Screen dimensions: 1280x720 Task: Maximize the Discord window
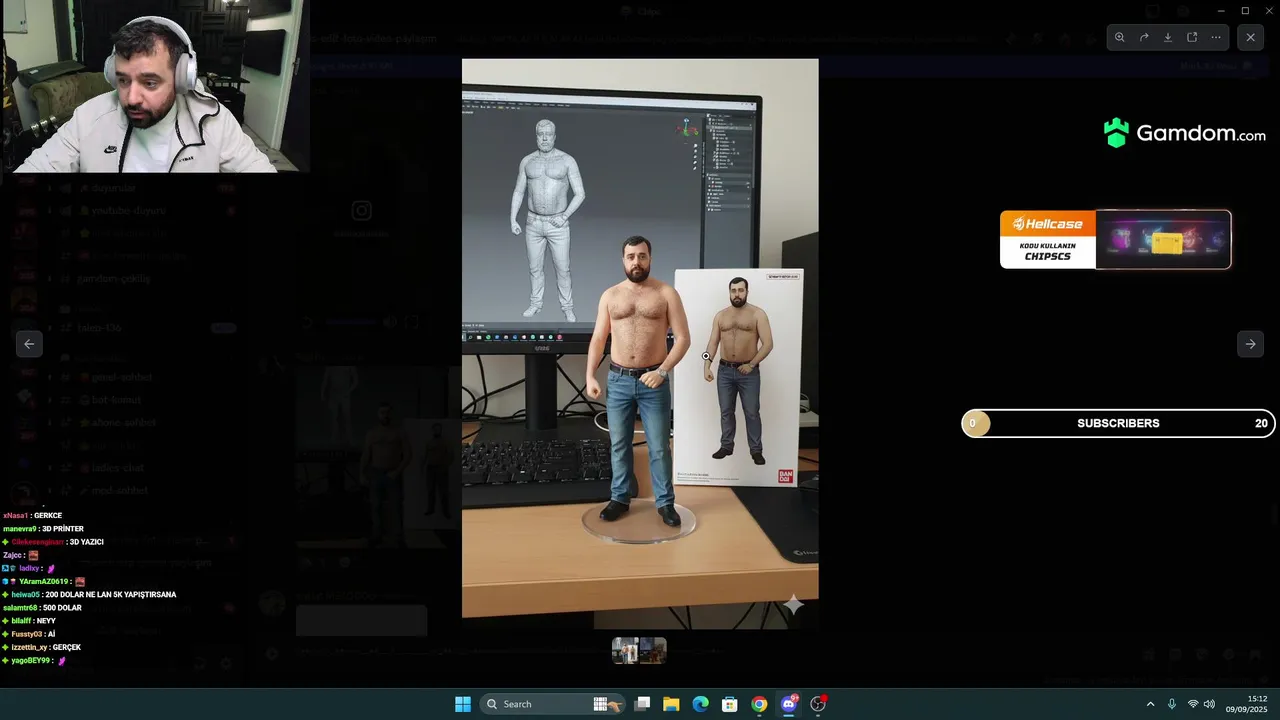(1245, 11)
